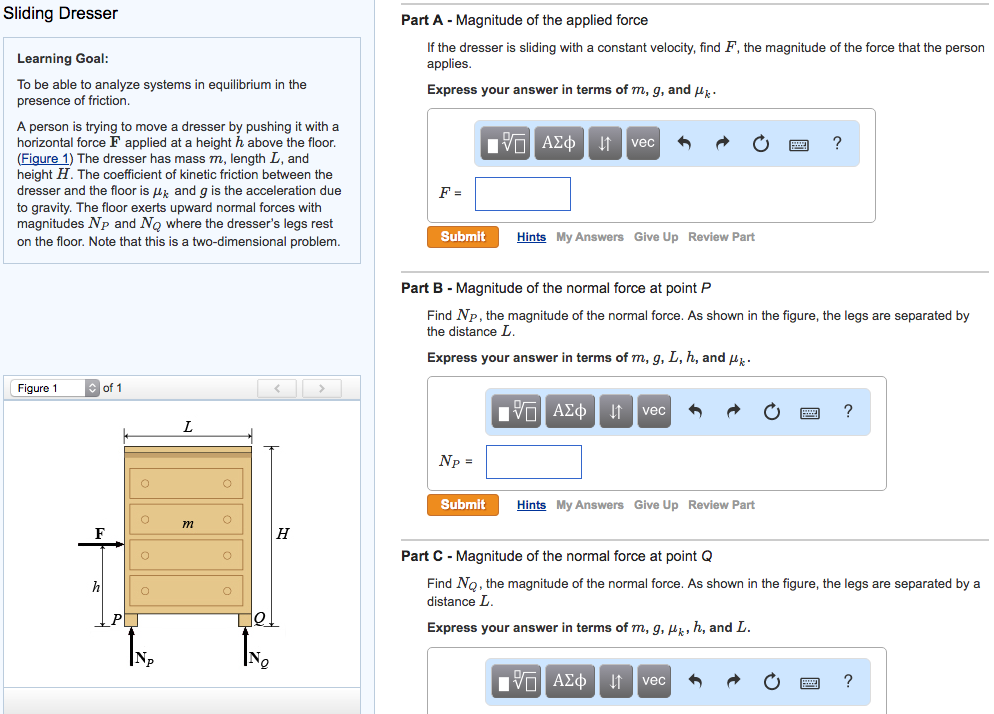Image resolution: width=994 pixels, height=714 pixels.
Task: Open help question mark in Part C toolbar
Action: pyautogui.click(x=848, y=682)
